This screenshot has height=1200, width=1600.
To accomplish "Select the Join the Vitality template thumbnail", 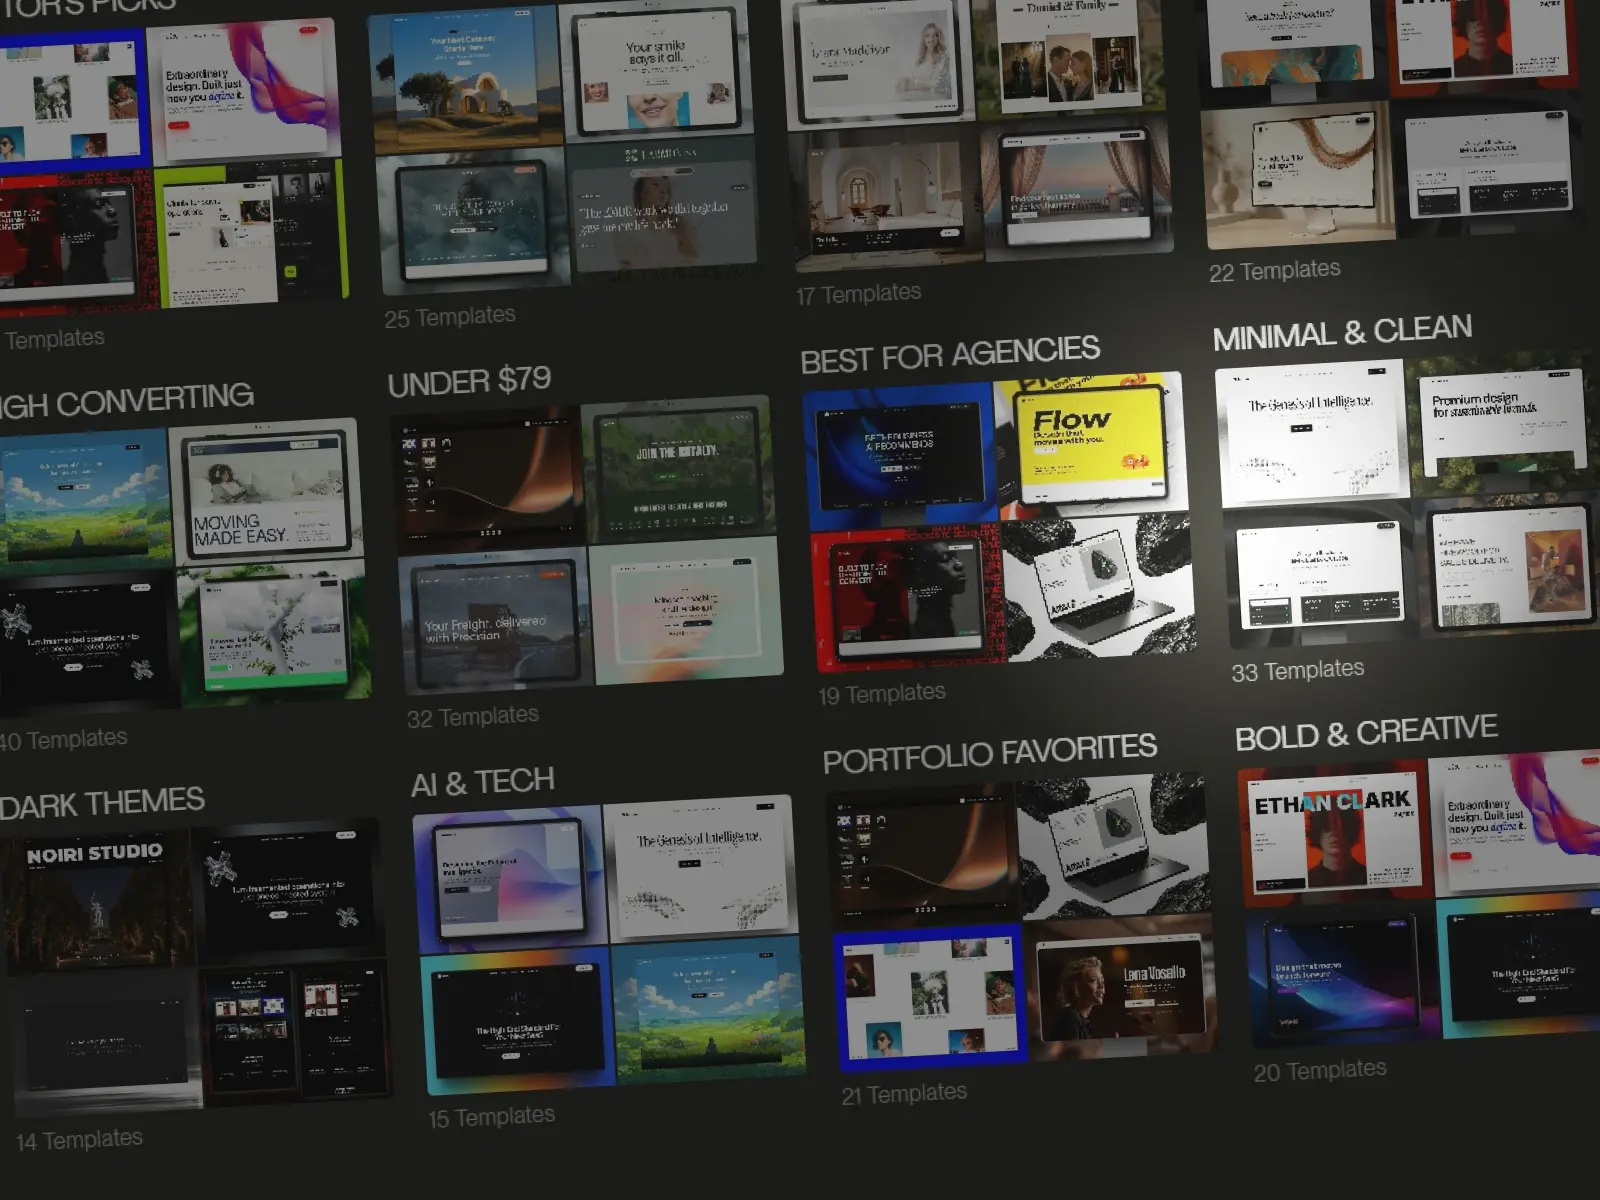I will click(677, 472).
